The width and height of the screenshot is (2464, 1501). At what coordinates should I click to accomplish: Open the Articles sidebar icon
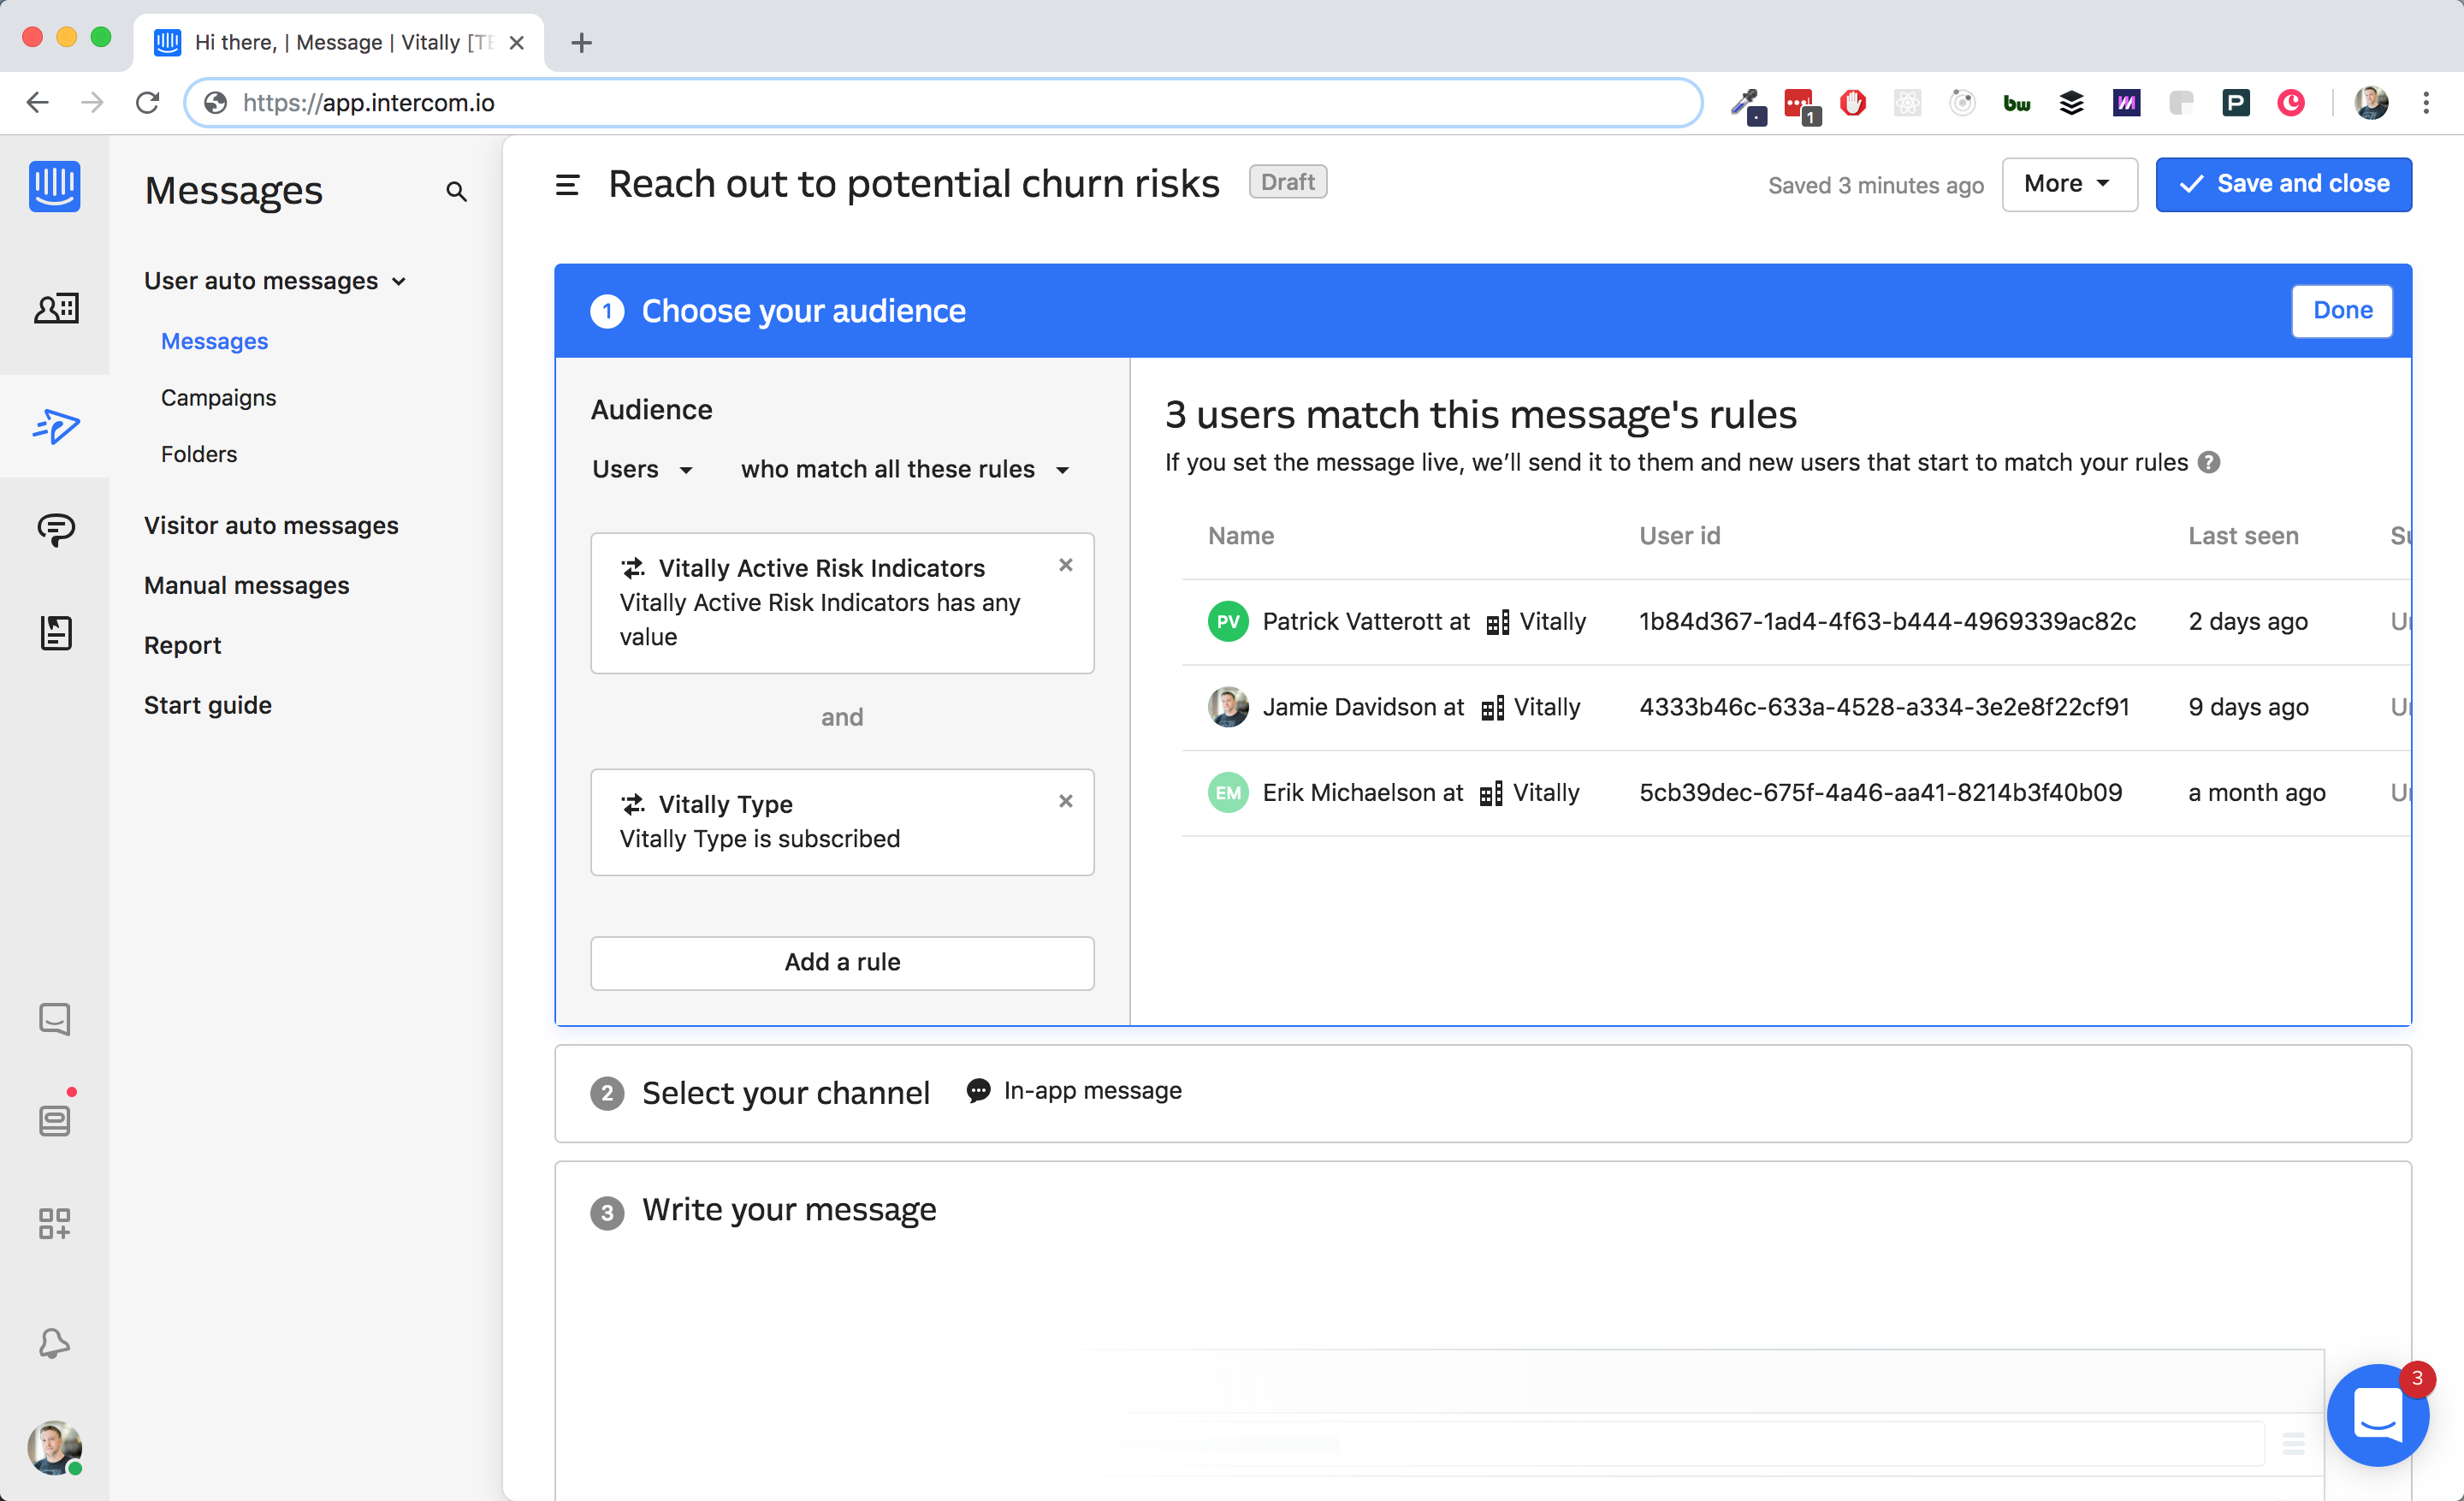tap(56, 633)
